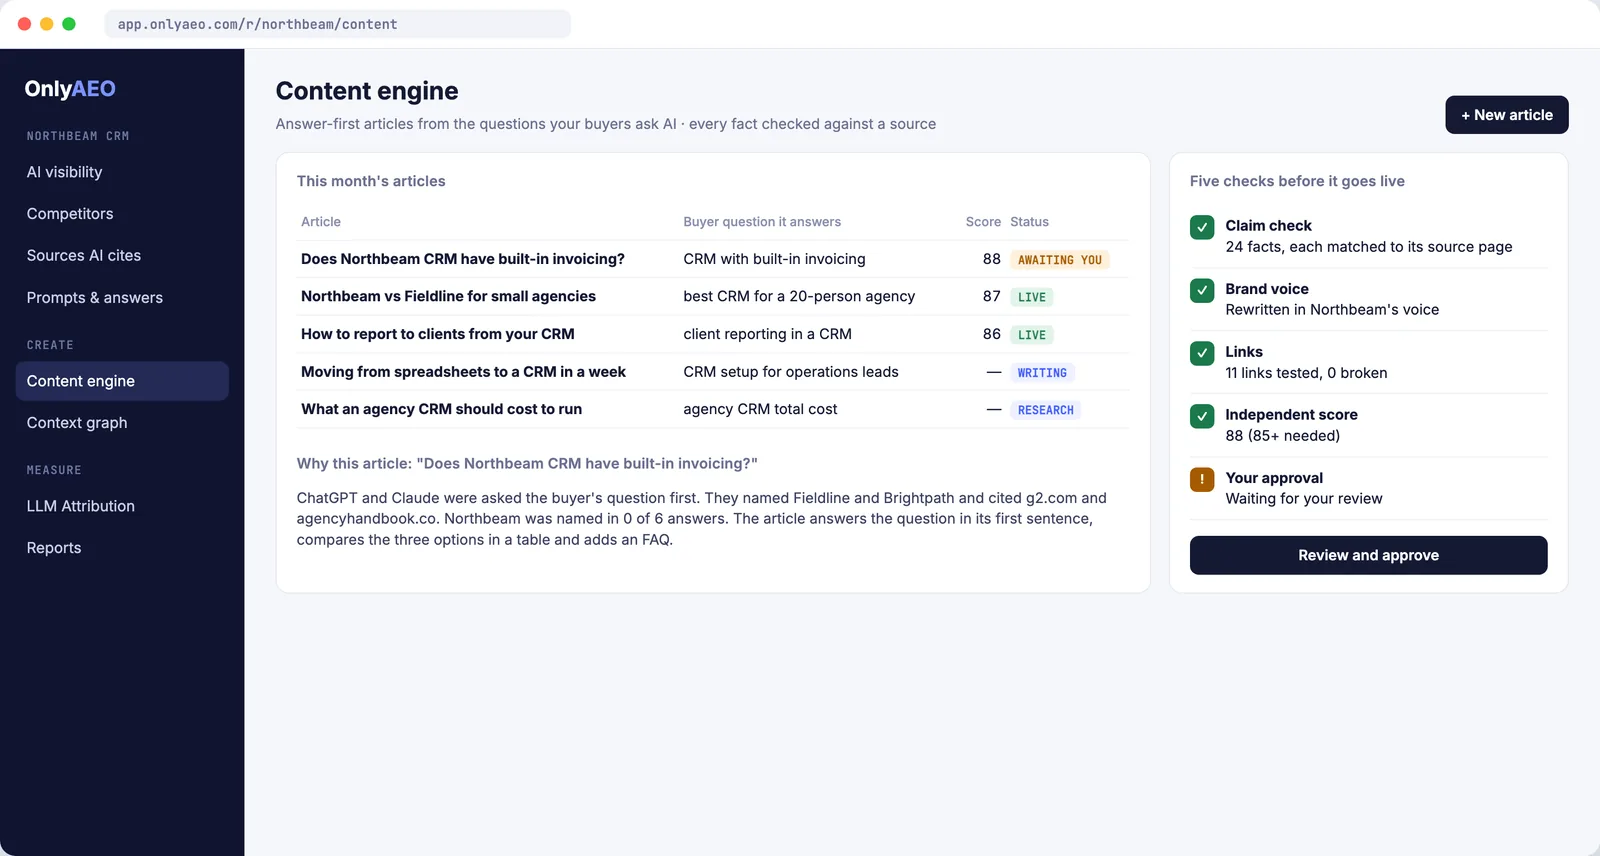The width and height of the screenshot is (1600, 856).
Task: Click the Score column header
Action: [x=983, y=222]
